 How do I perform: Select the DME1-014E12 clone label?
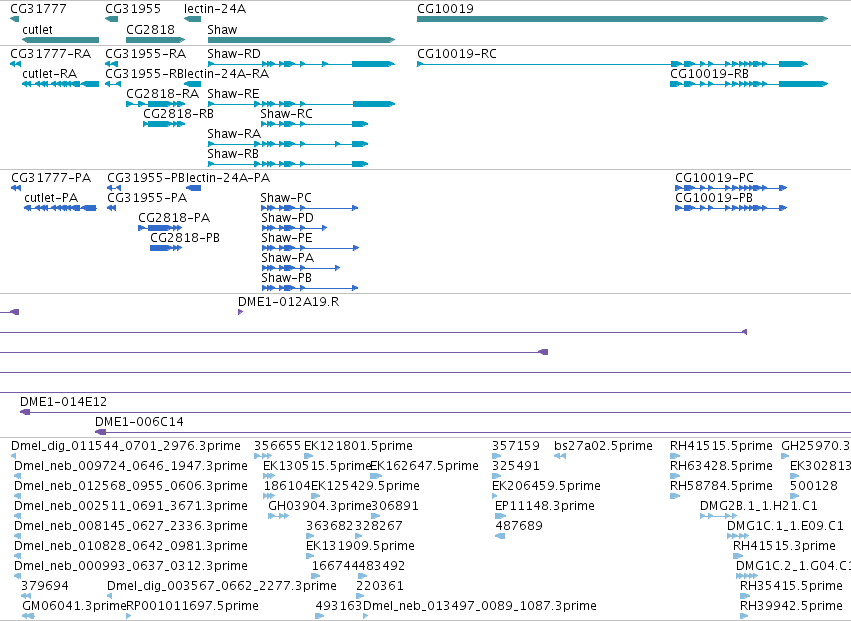(63, 402)
